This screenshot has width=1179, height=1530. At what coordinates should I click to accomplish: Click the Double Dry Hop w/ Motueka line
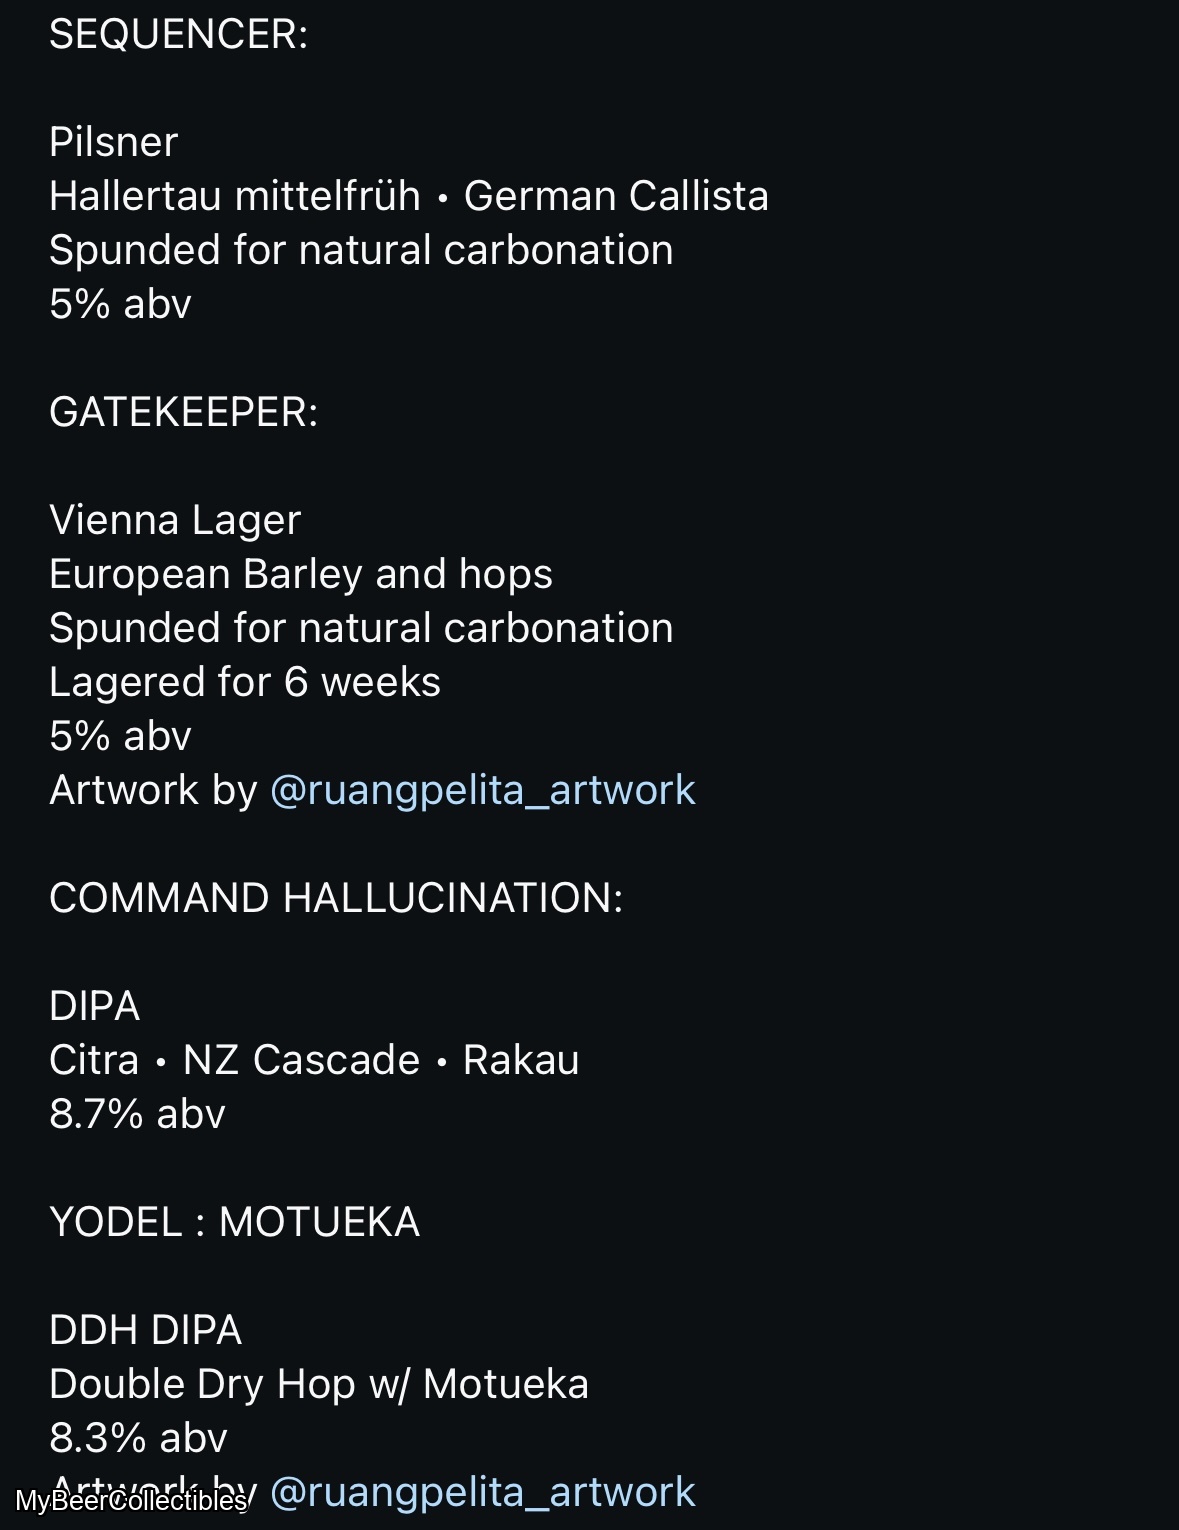click(x=319, y=1385)
